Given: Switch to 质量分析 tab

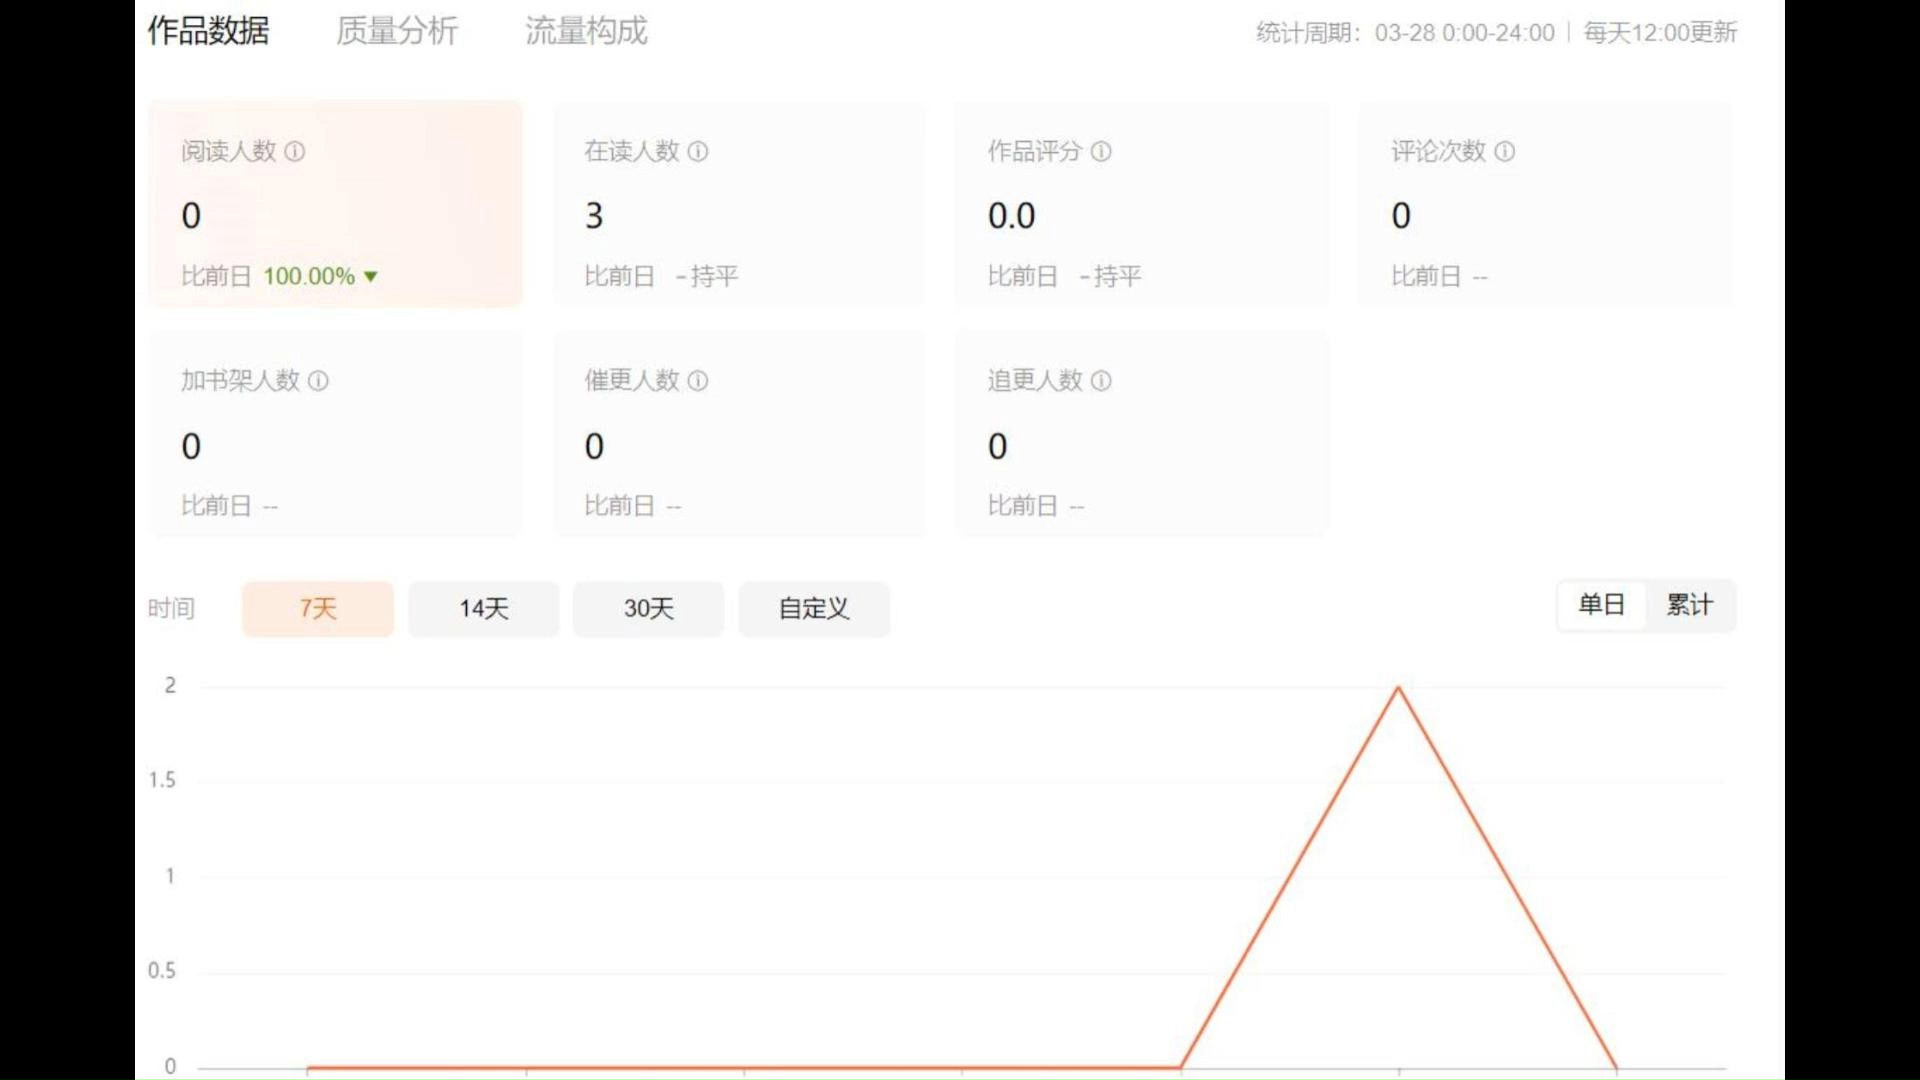Looking at the screenshot, I should [x=397, y=31].
